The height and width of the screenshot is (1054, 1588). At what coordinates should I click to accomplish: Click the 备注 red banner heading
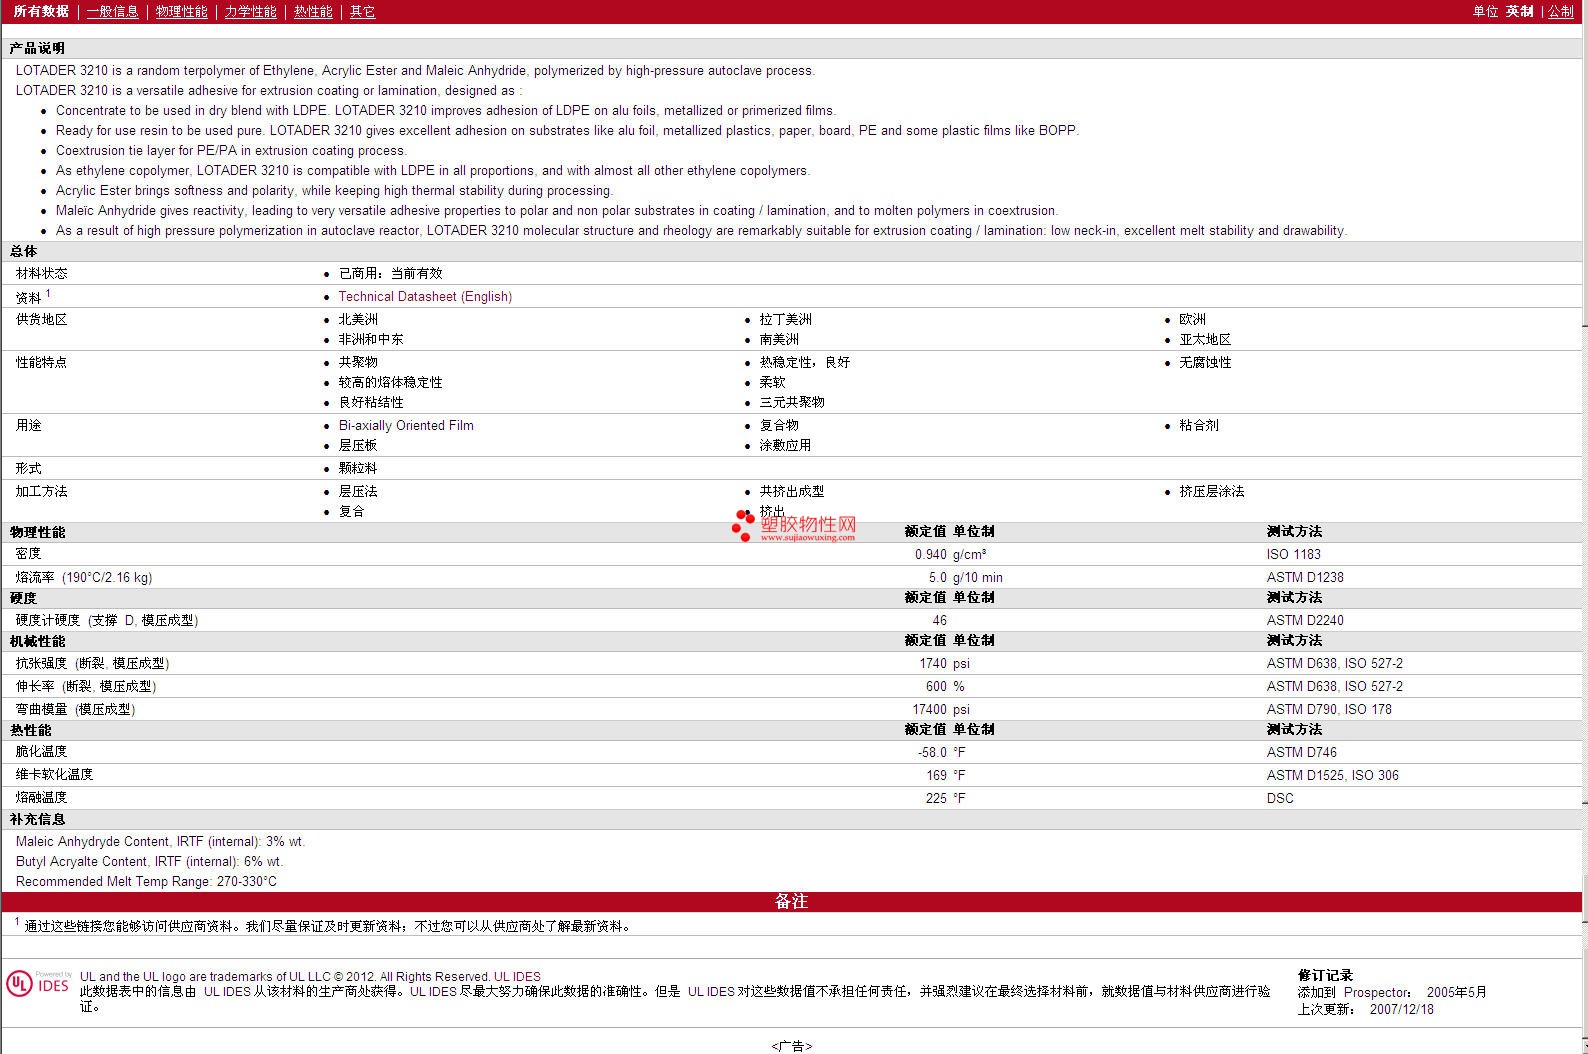(x=791, y=902)
